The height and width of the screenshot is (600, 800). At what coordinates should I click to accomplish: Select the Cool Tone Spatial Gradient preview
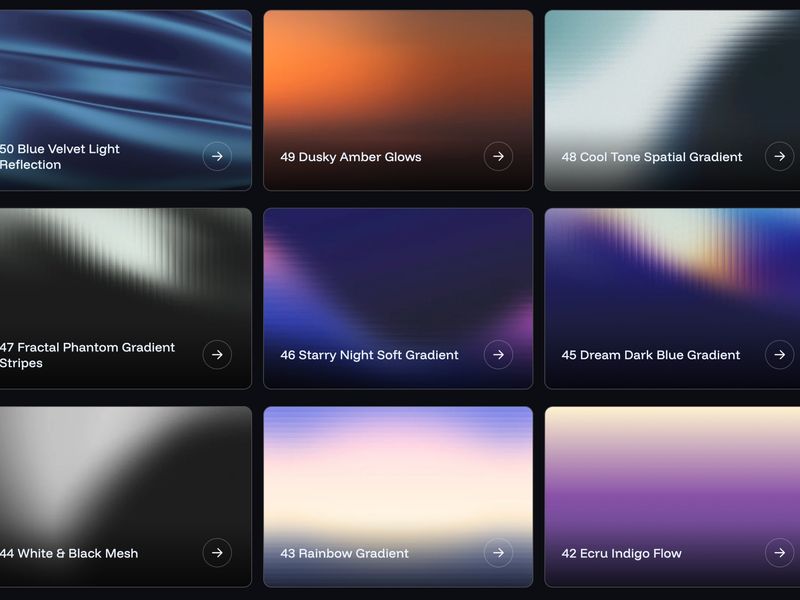click(x=672, y=80)
